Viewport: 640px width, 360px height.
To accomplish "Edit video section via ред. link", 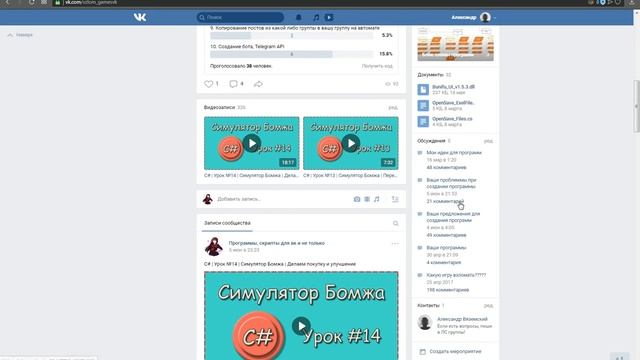I will click(393, 108).
